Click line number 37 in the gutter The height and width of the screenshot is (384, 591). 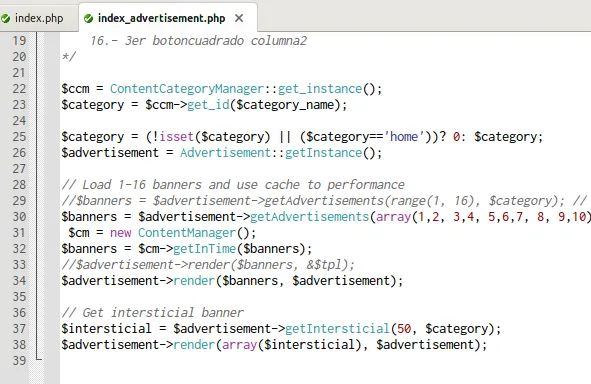tap(19, 329)
